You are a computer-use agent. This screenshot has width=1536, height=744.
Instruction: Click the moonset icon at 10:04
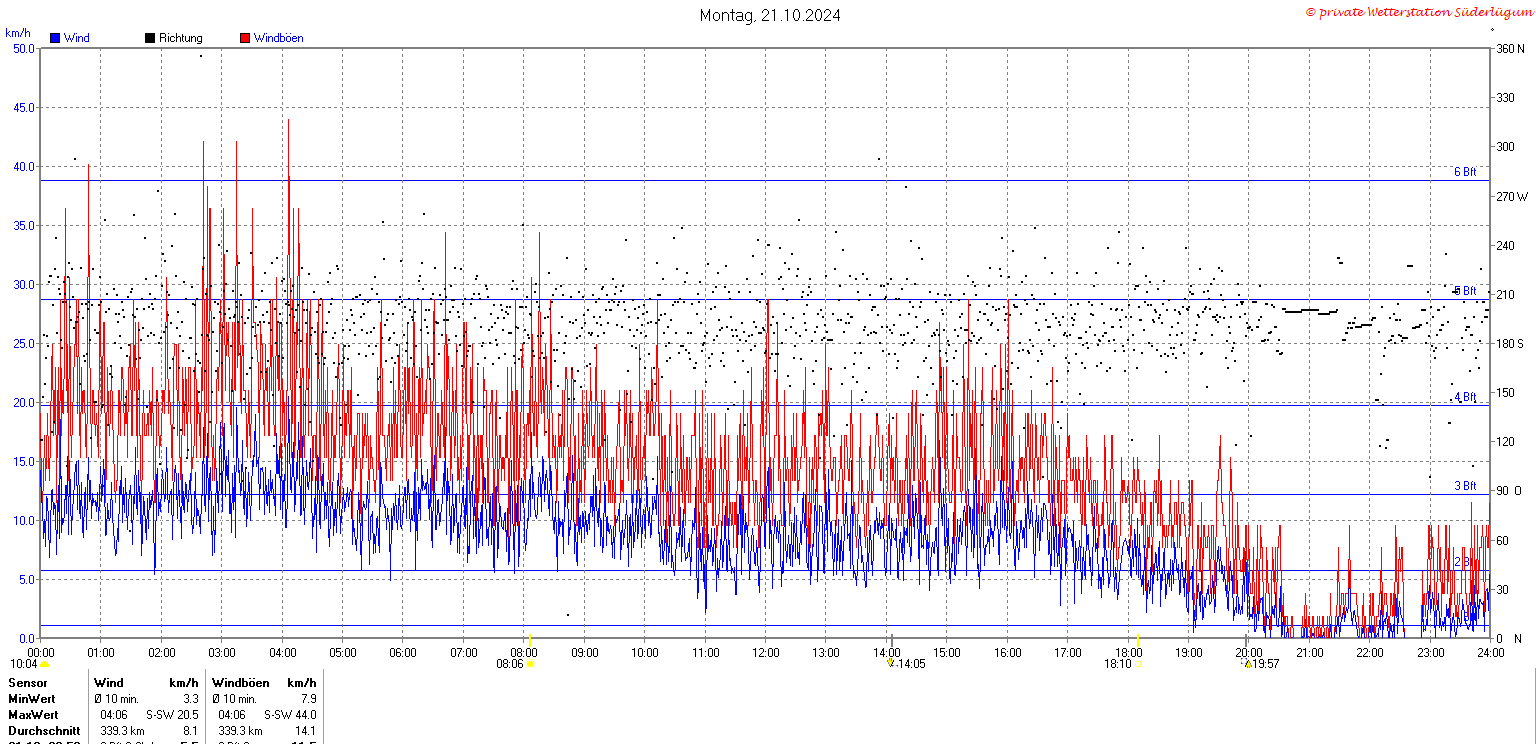[44, 664]
